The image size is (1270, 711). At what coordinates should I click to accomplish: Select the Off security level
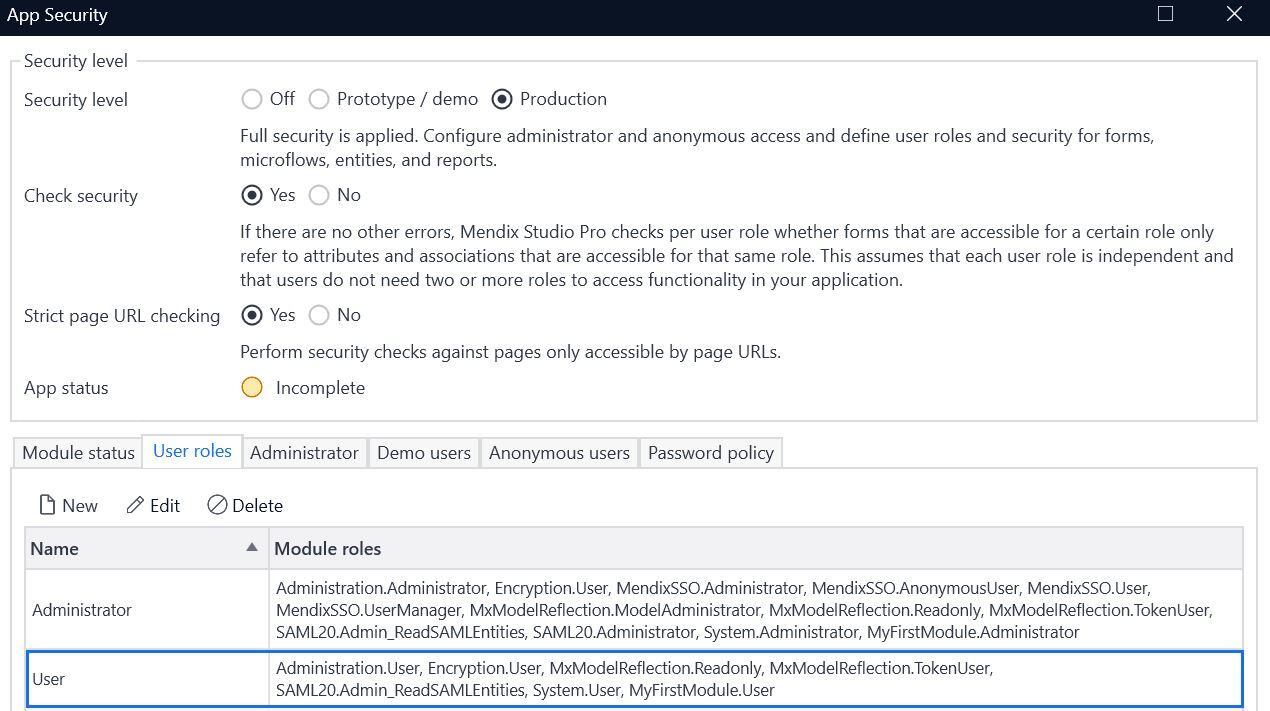252,99
